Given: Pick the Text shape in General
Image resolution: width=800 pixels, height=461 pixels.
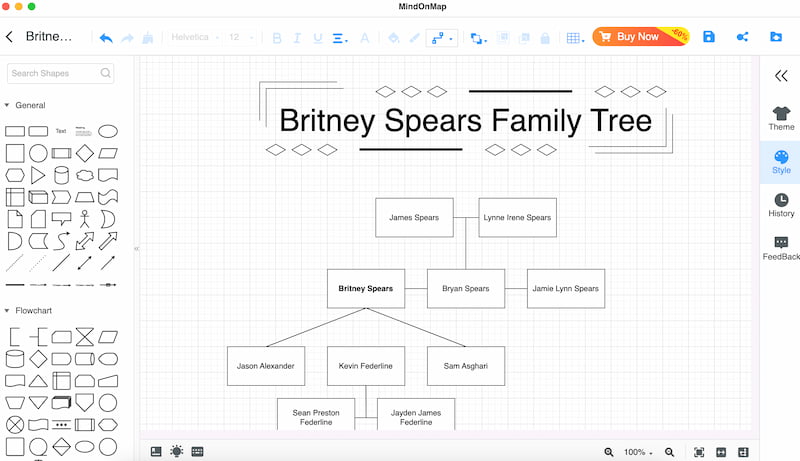Looking at the screenshot, I should click(x=61, y=131).
